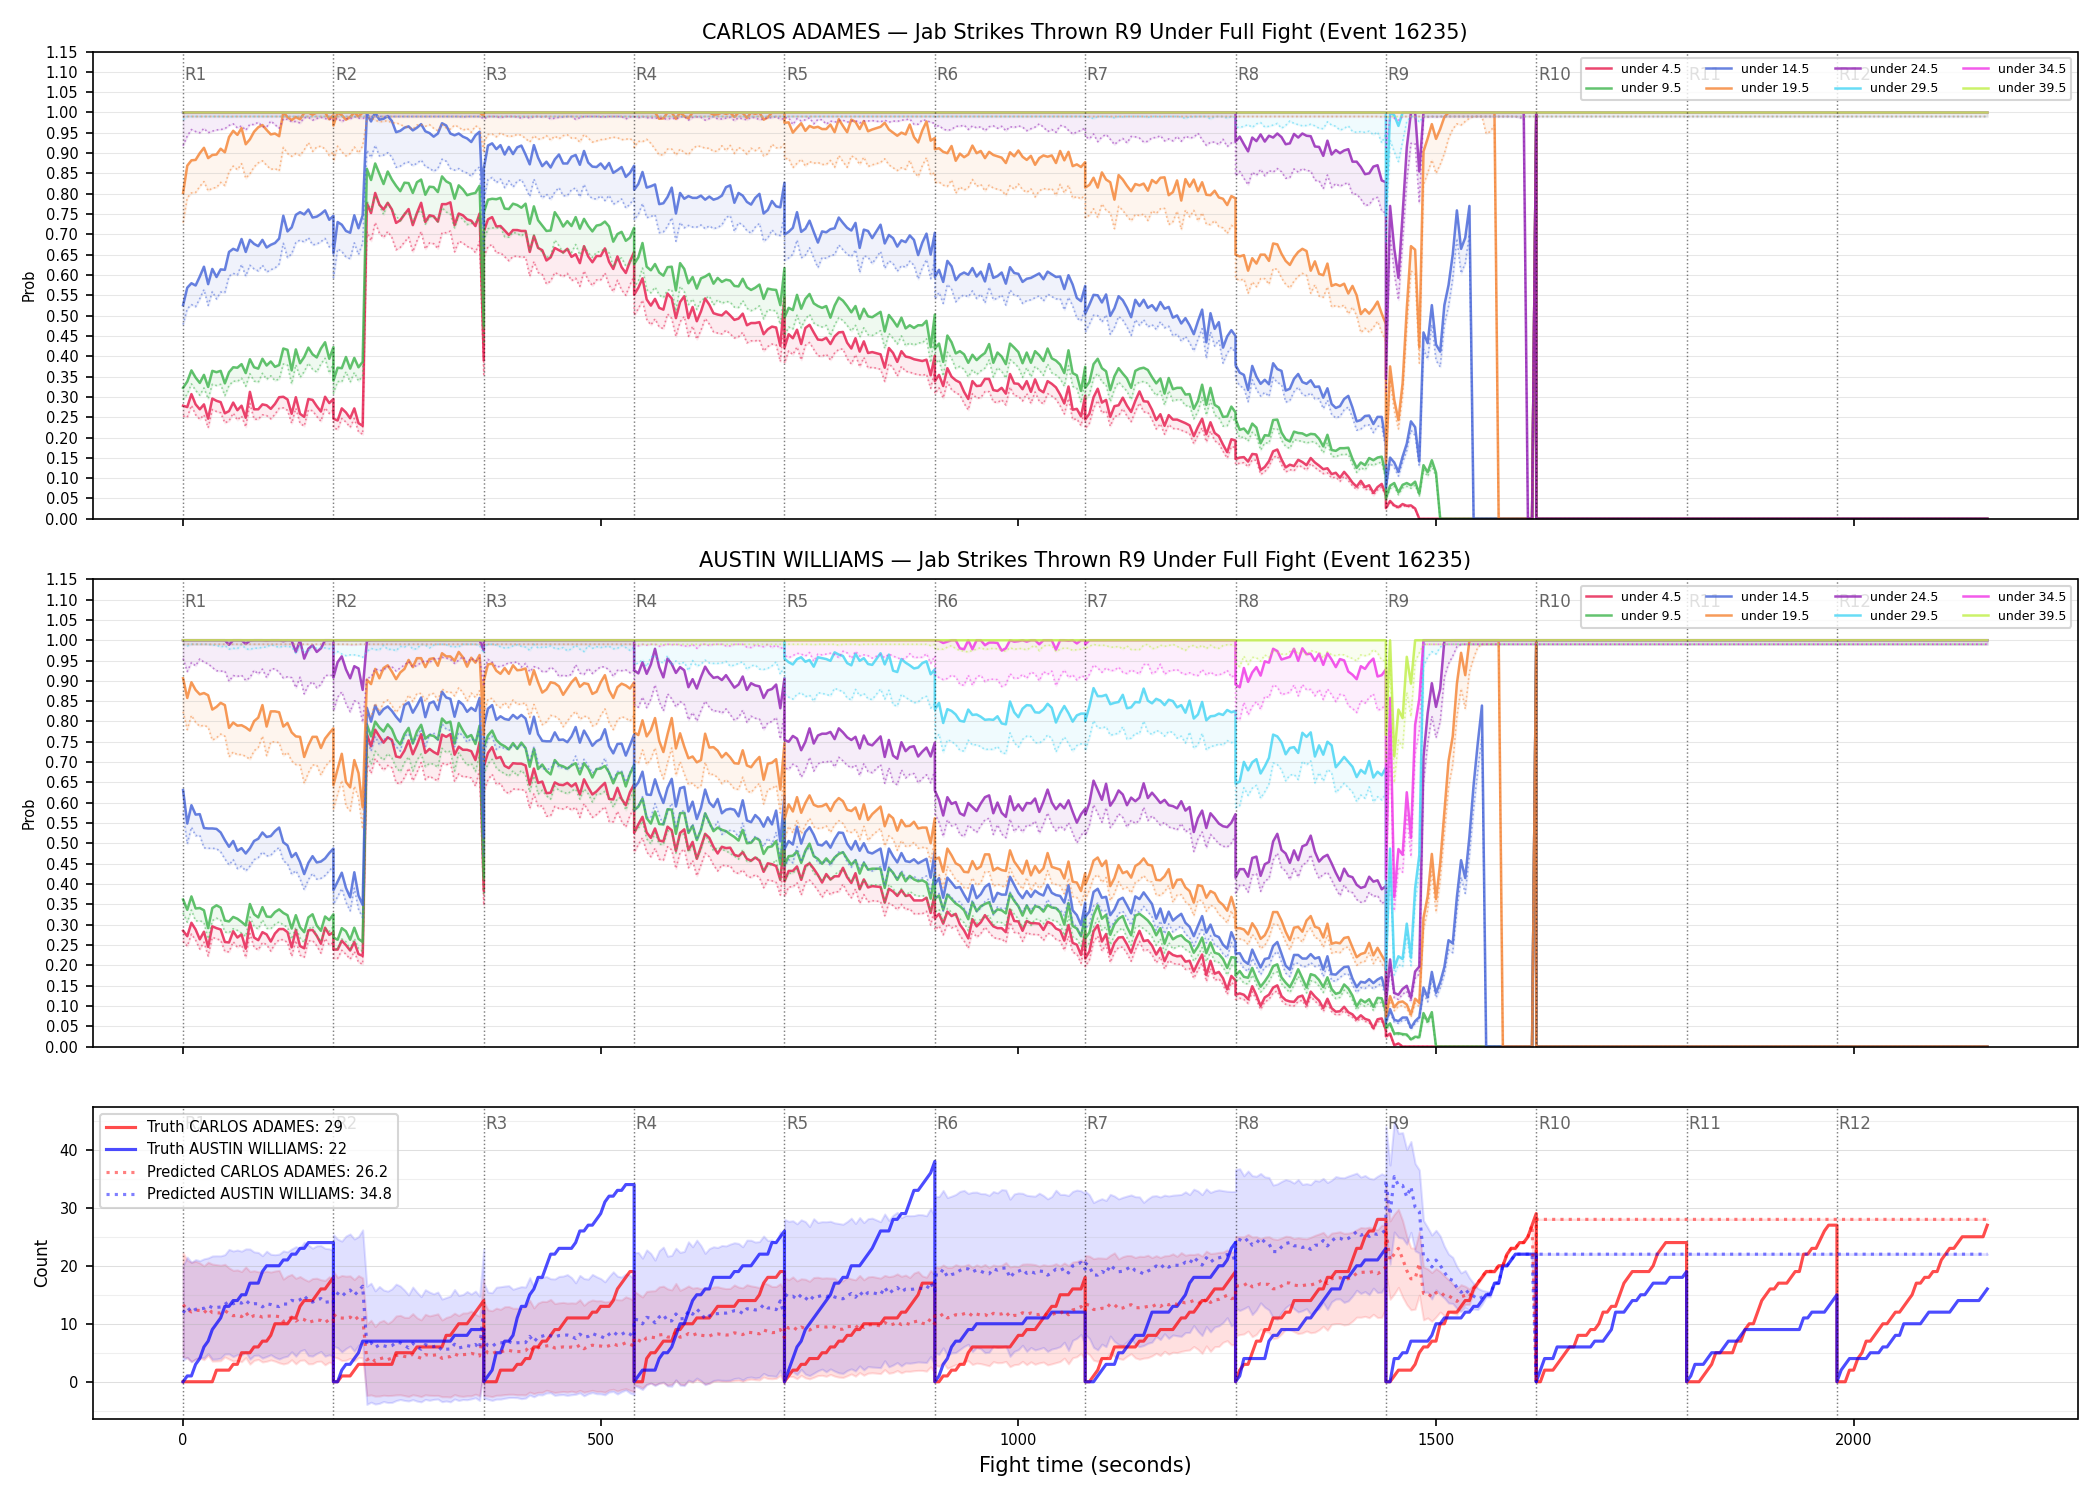Click 'Prob' axis label on Carlos Adames chart
Image resolution: width=2100 pixels, height=1500 pixels.
29,286
